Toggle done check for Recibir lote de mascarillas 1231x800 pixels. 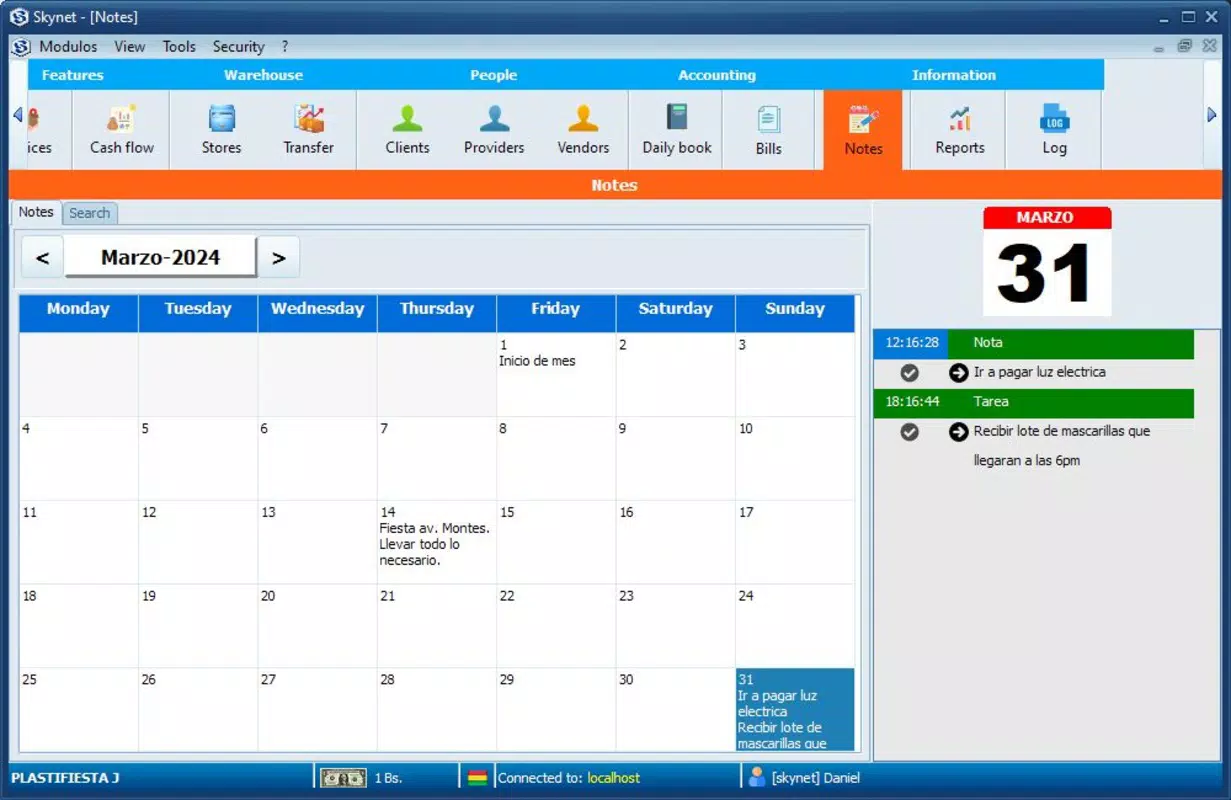pos(909,432)
